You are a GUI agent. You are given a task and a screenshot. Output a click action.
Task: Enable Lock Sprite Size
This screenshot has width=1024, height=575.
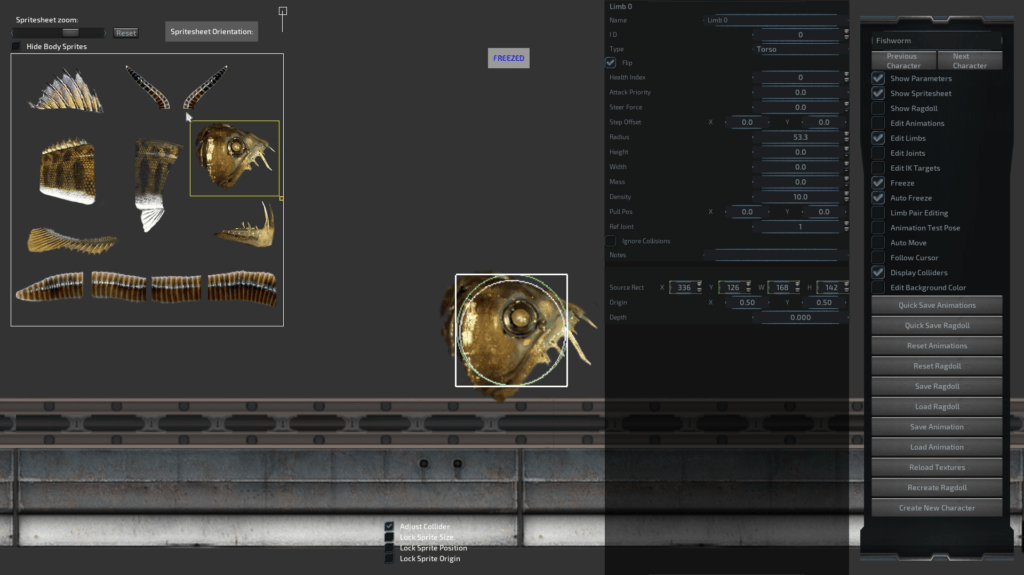click(x=389, y=537)
